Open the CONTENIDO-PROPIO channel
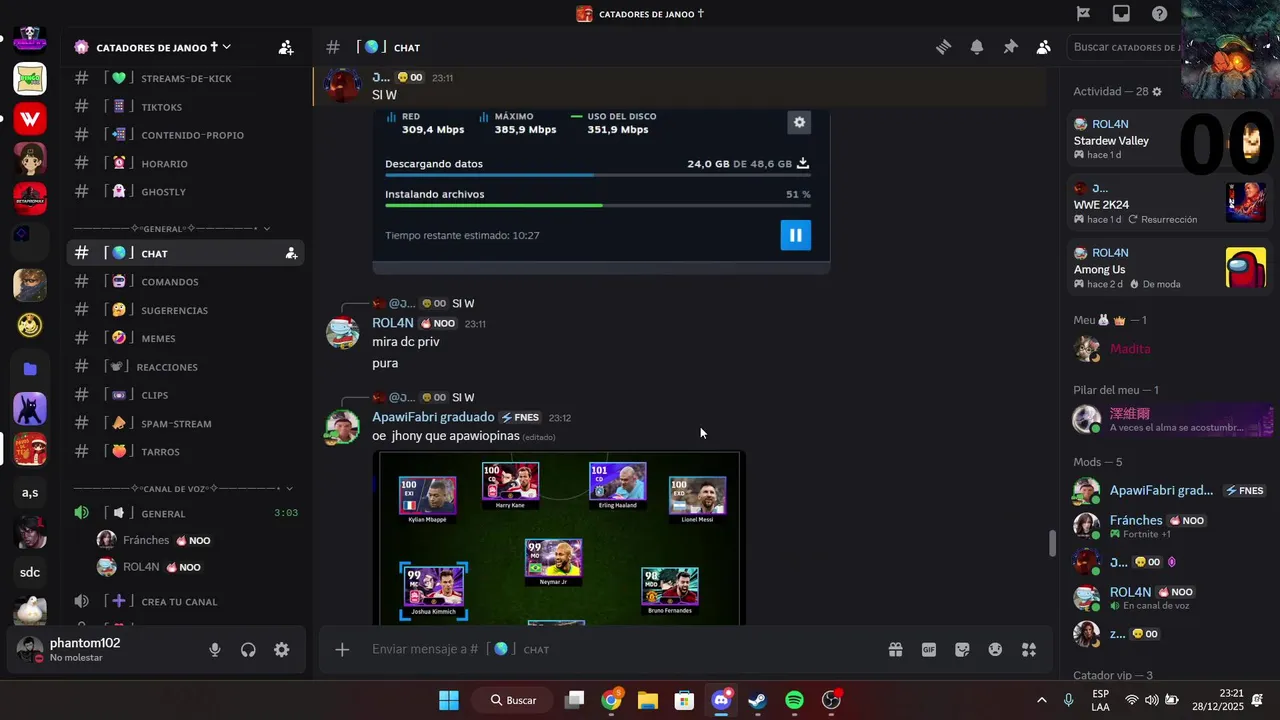Screen dimensions: 1280x720 pos(186,135)
